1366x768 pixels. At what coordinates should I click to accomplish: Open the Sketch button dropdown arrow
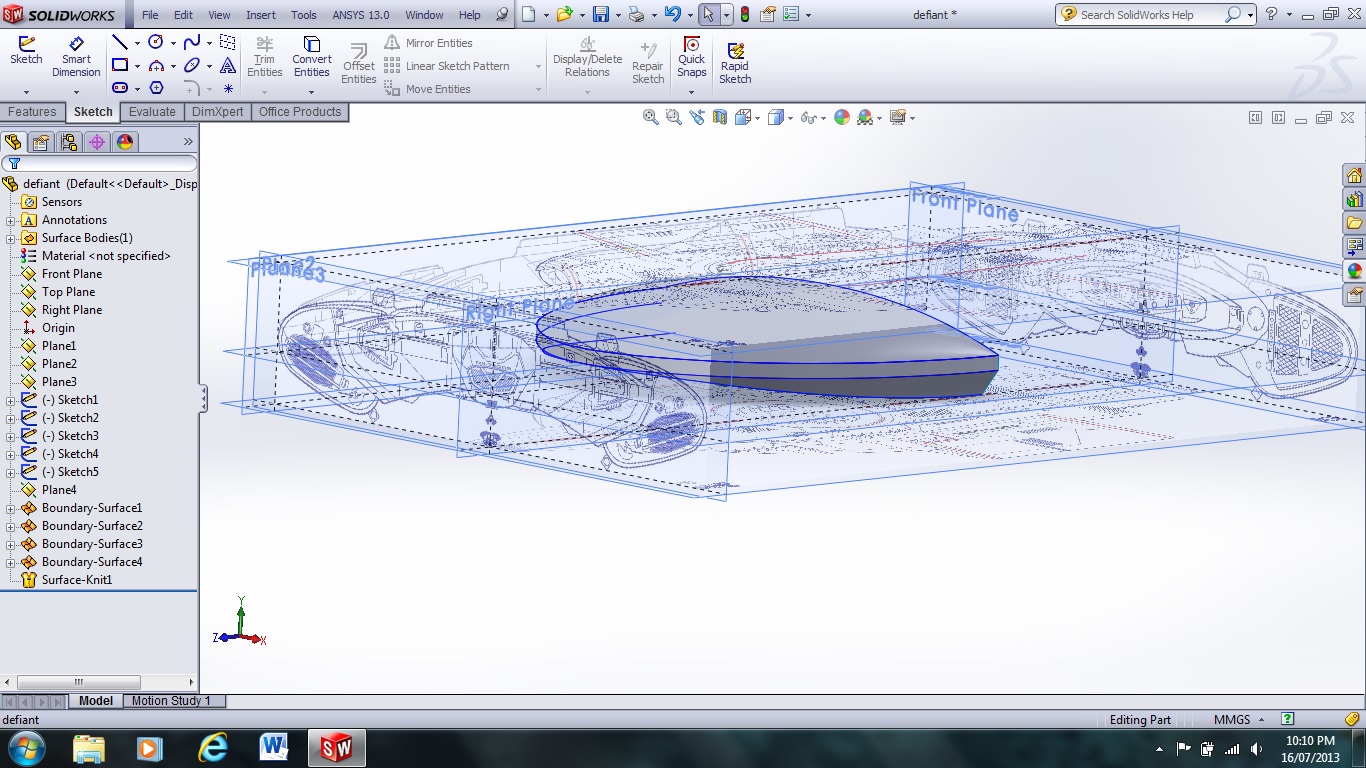26,91
